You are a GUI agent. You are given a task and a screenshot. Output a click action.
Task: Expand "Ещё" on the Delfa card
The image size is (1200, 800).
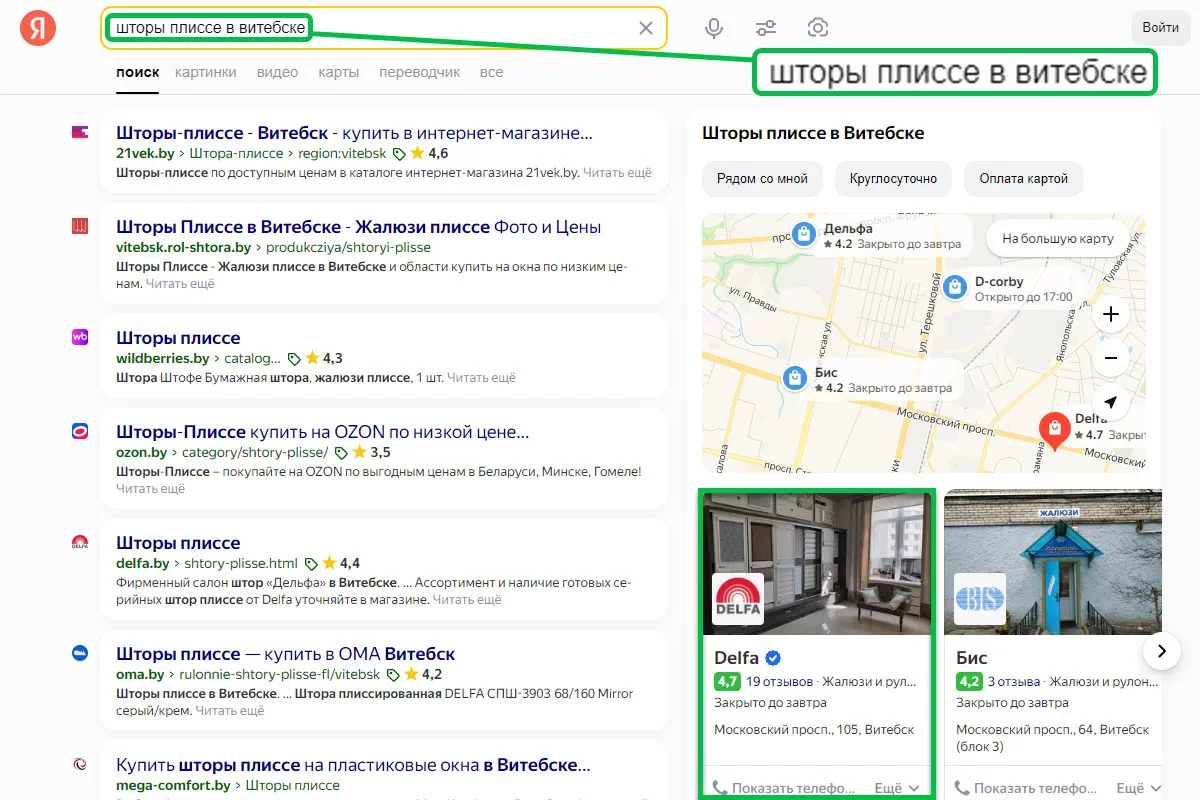pyautogui.click(x=896, y=788)
